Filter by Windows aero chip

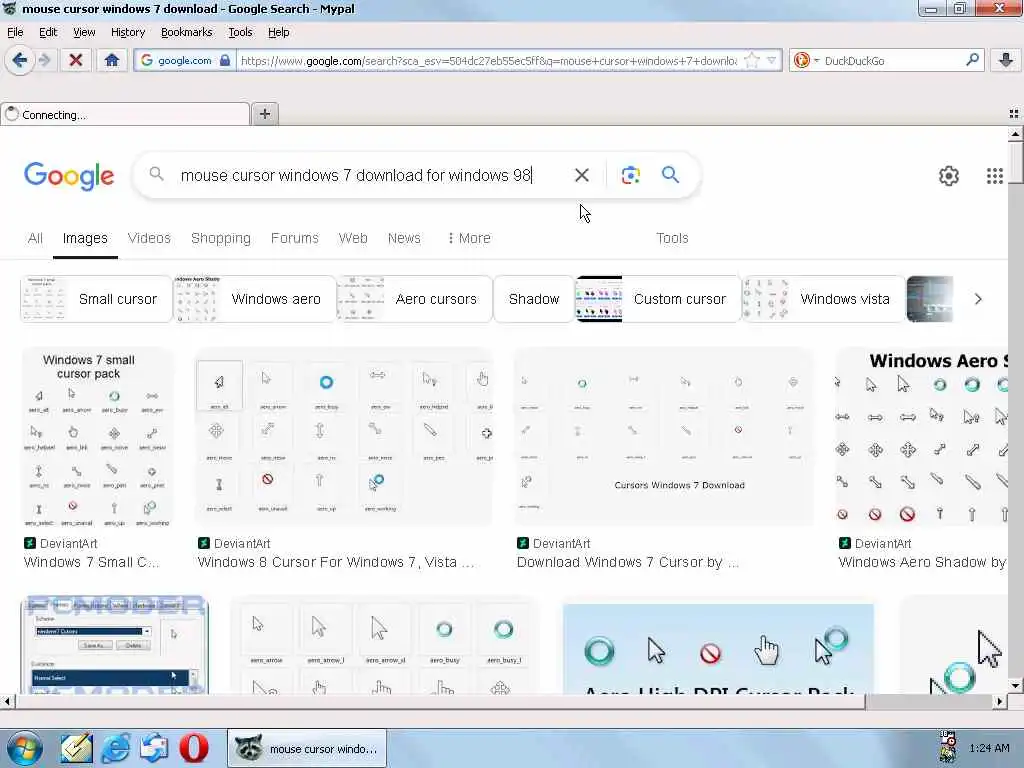254,299
